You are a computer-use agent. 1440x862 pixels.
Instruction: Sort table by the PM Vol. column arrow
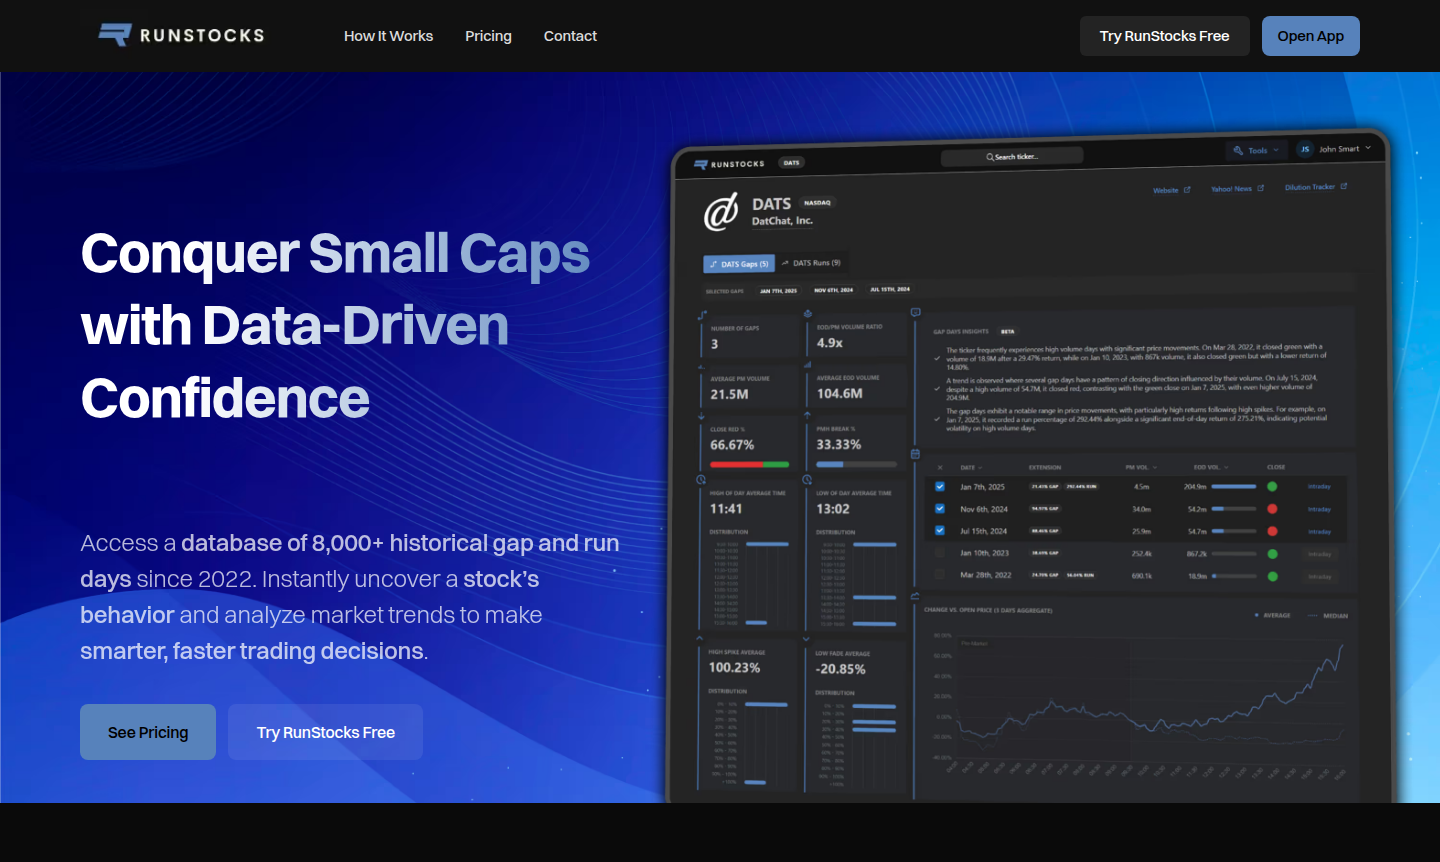[1155, 467]
